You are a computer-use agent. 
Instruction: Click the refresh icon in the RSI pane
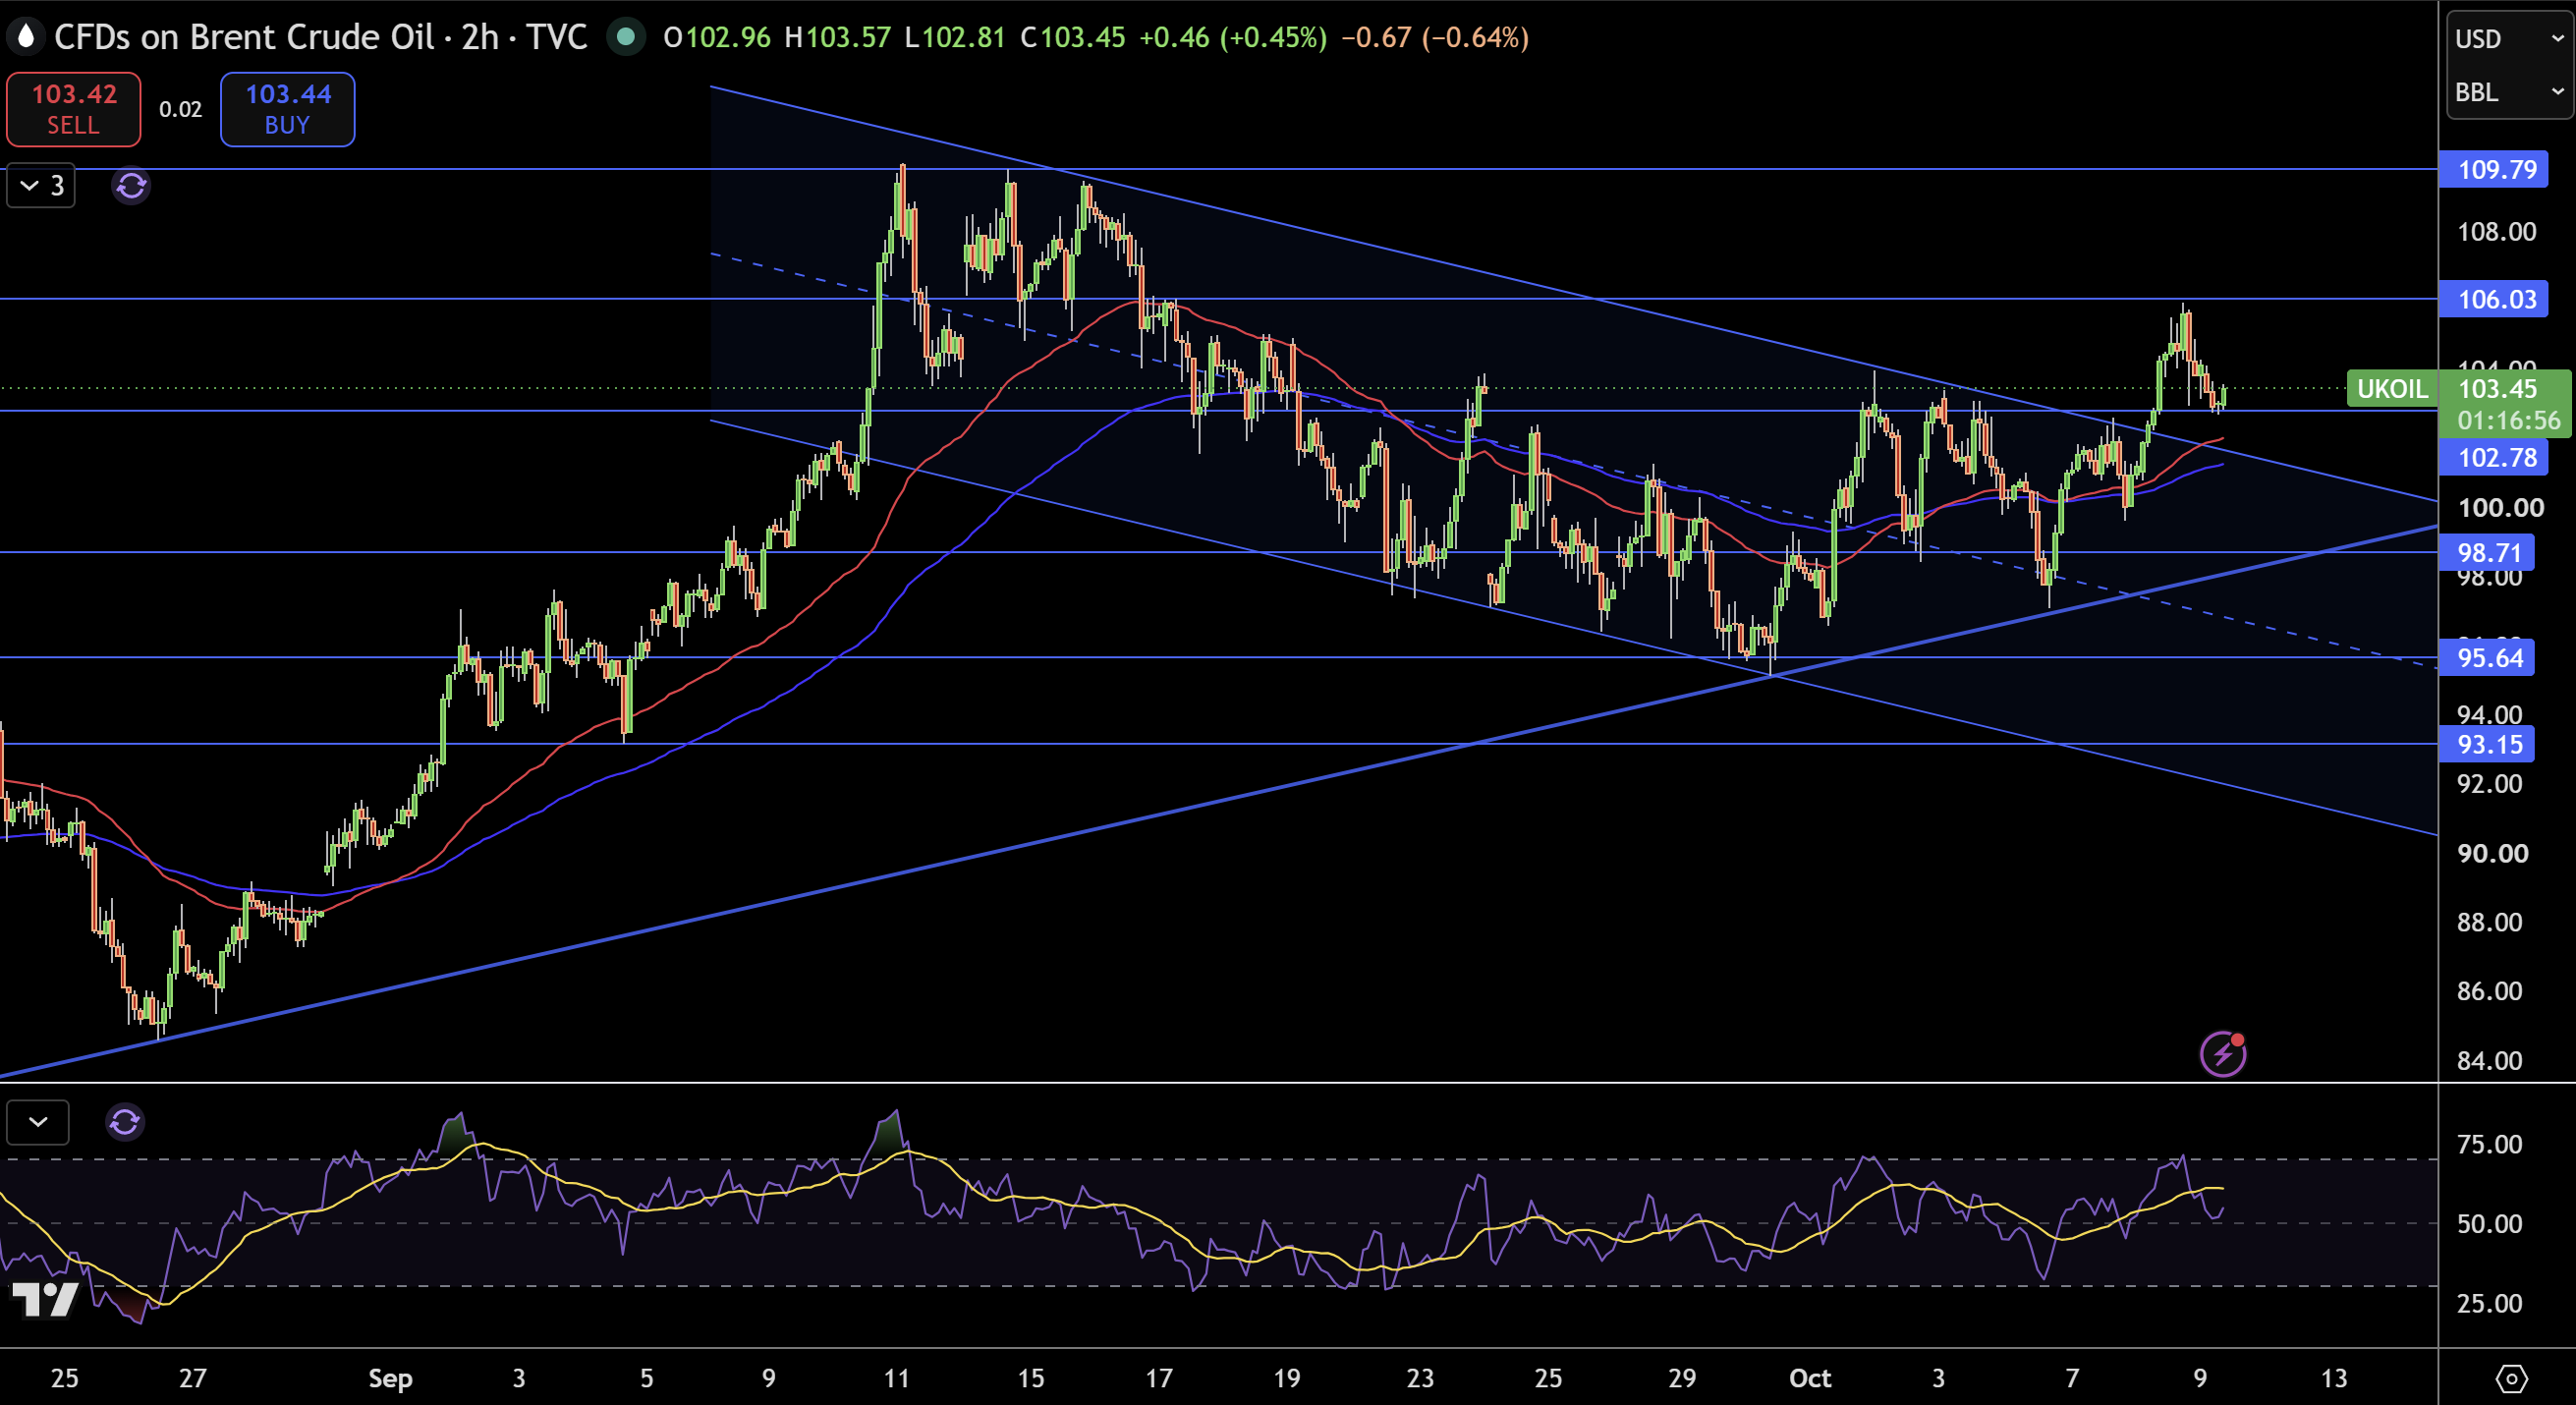tap(125, 1122)
